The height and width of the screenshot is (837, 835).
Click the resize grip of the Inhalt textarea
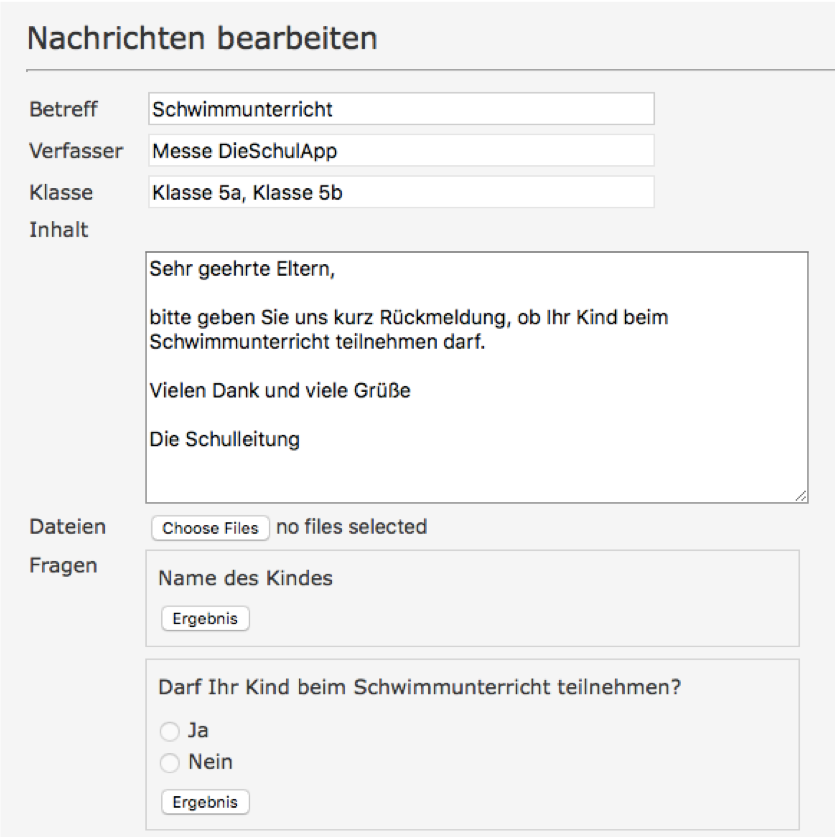click(x=800, y=496)
